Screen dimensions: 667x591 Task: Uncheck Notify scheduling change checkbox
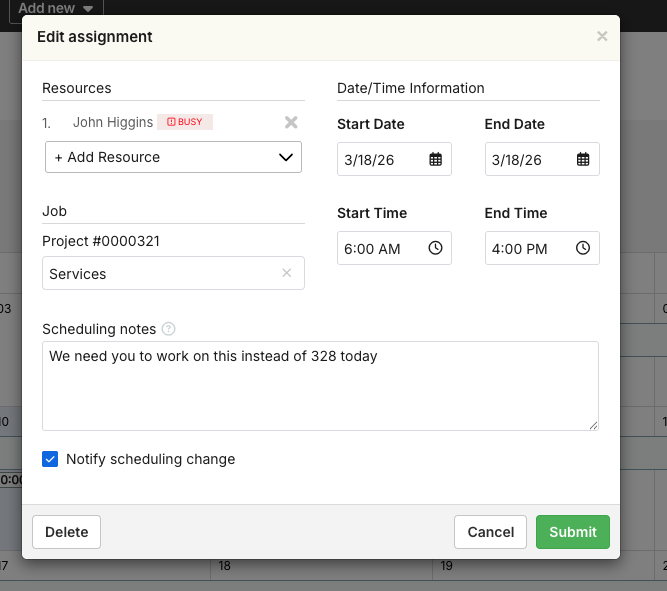pyautogui.click(x=50, y=459)
